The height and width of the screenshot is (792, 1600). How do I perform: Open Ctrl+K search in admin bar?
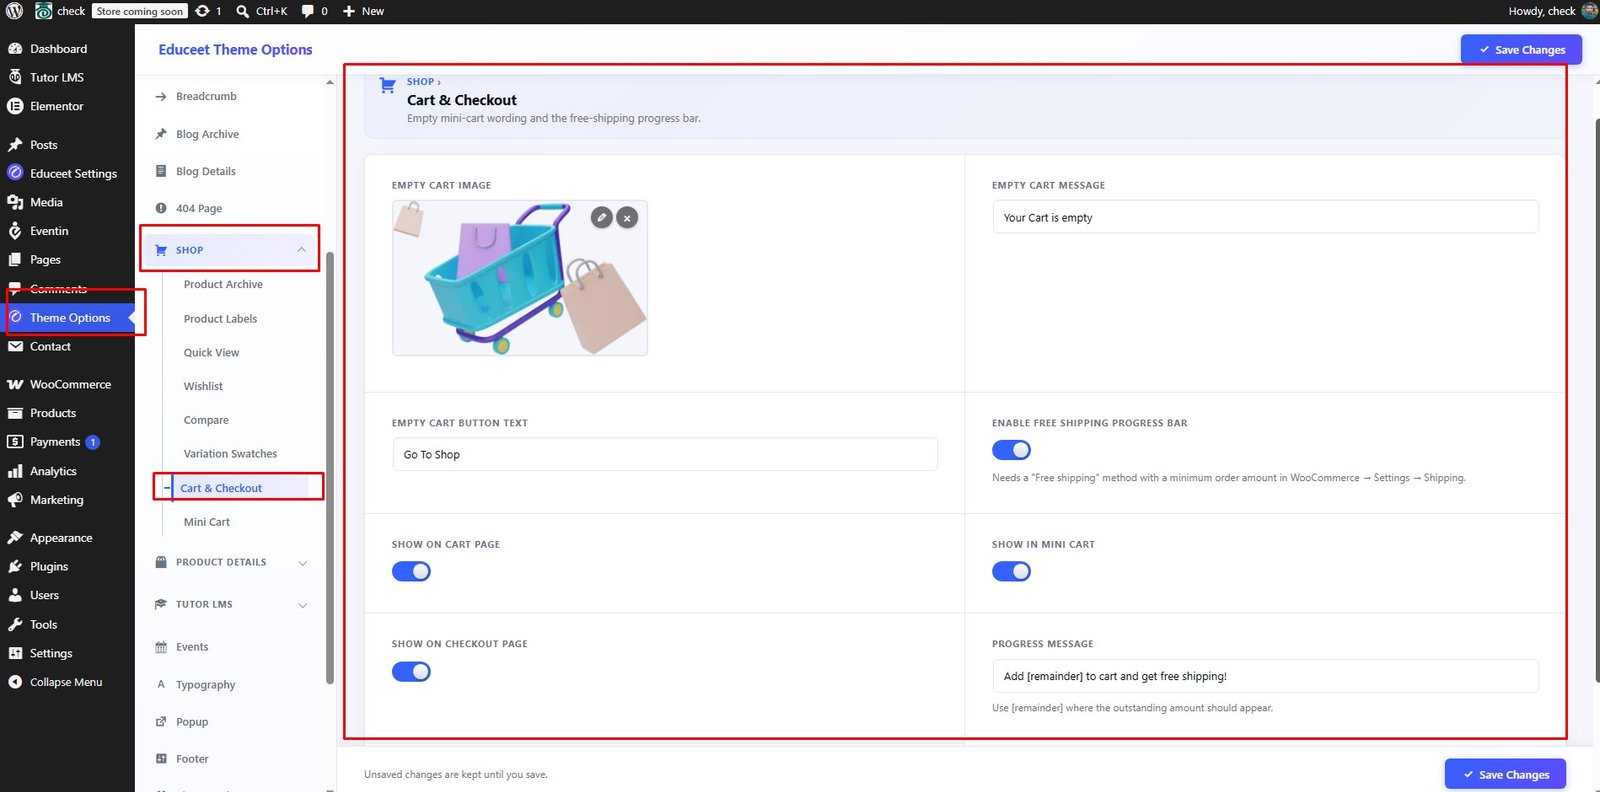click(262, 11)
